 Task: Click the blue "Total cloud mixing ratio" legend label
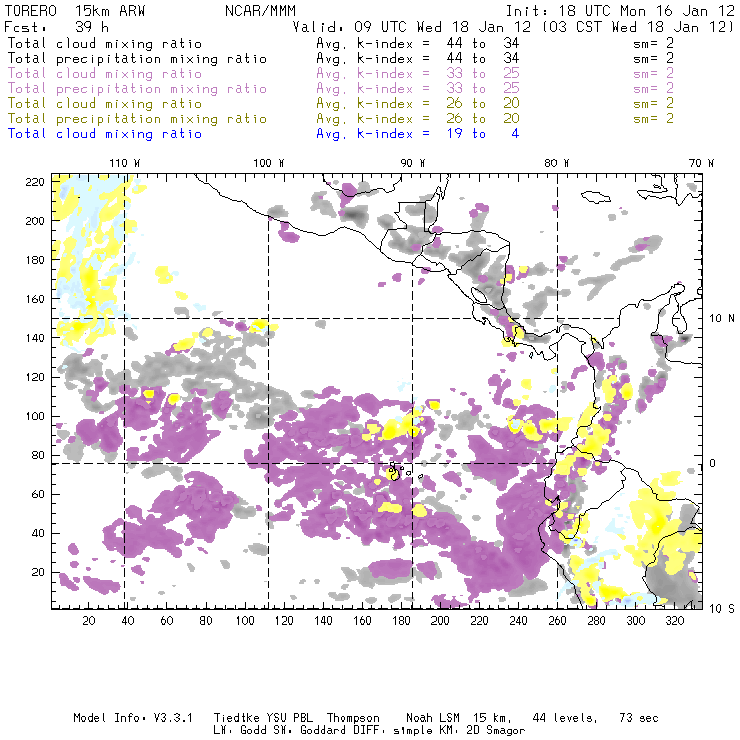[x=105, y=134]
